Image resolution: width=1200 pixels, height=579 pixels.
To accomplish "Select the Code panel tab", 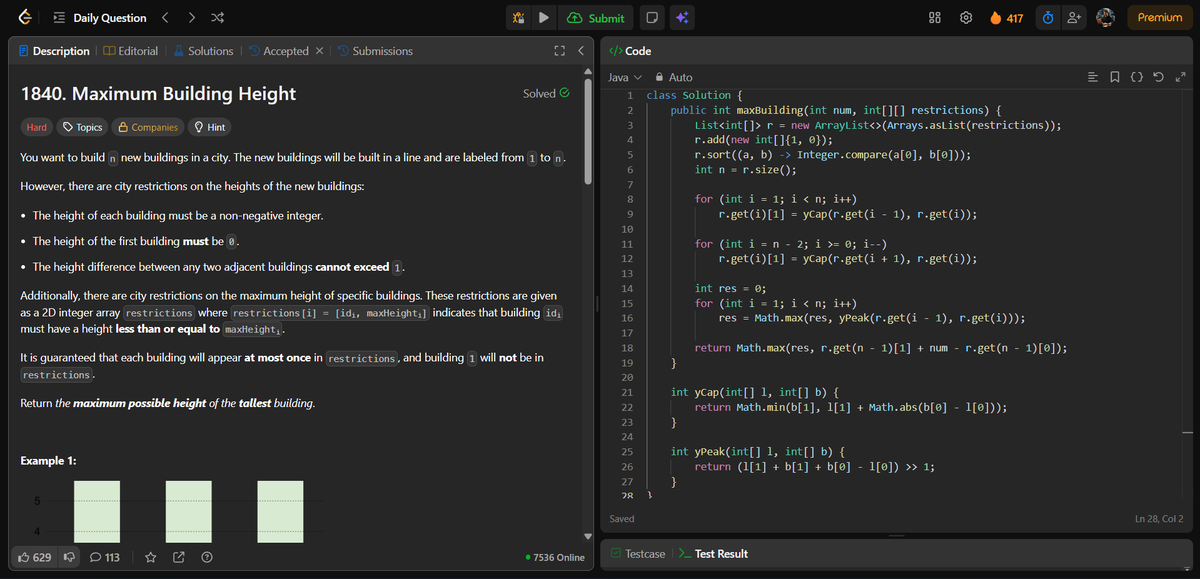I will pyautogui.click(x=631, y=51).
